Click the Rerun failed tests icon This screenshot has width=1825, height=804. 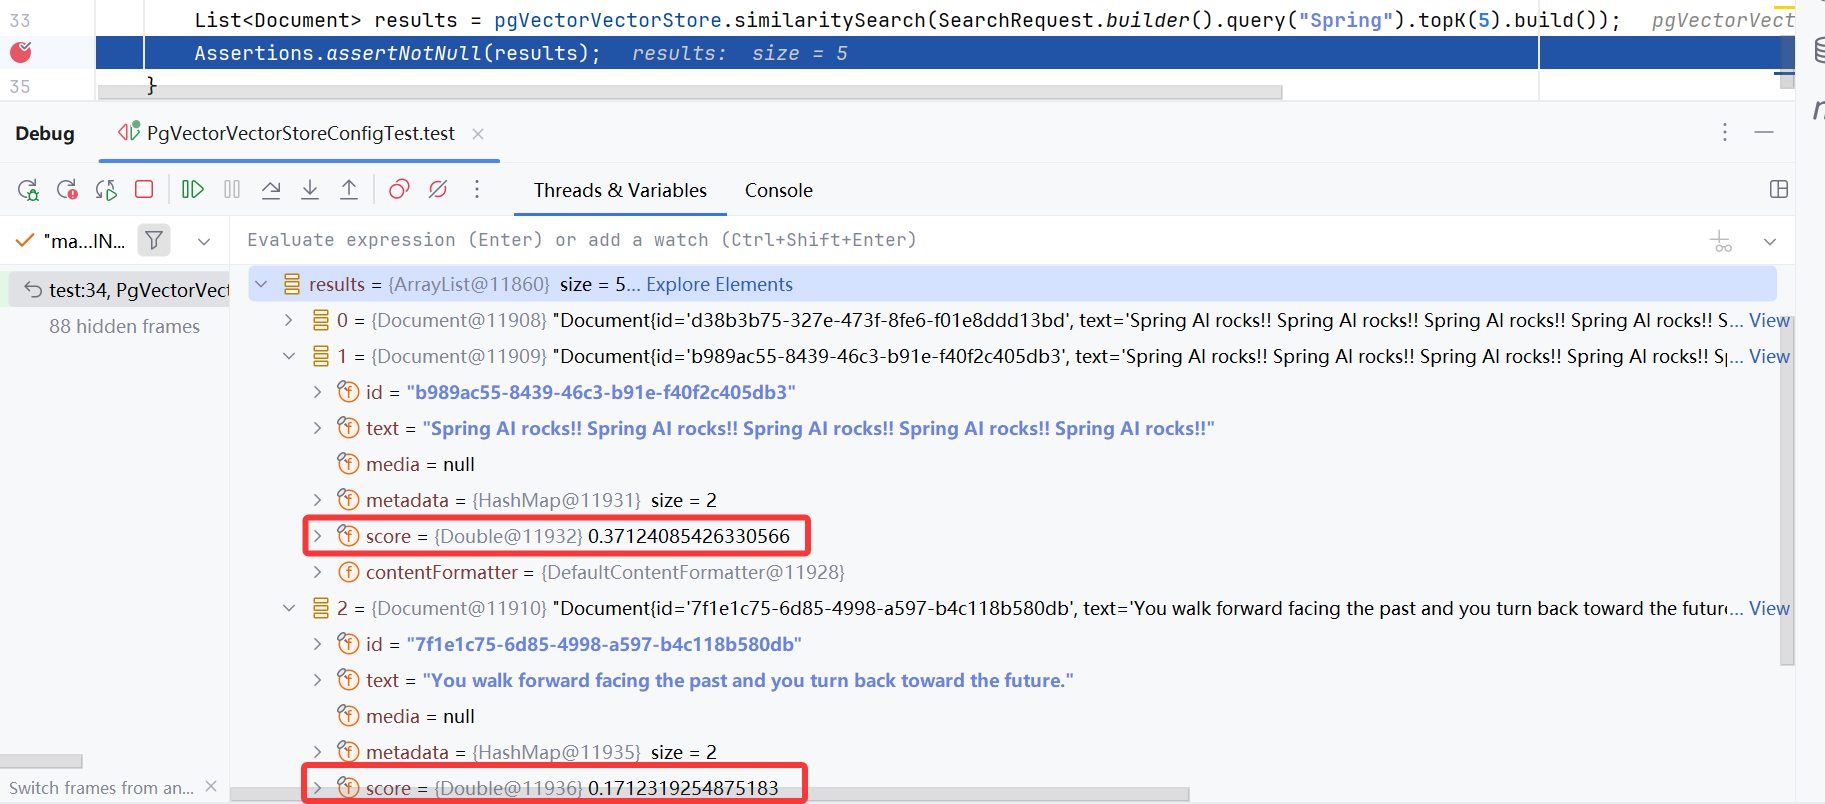coord(67,190)
